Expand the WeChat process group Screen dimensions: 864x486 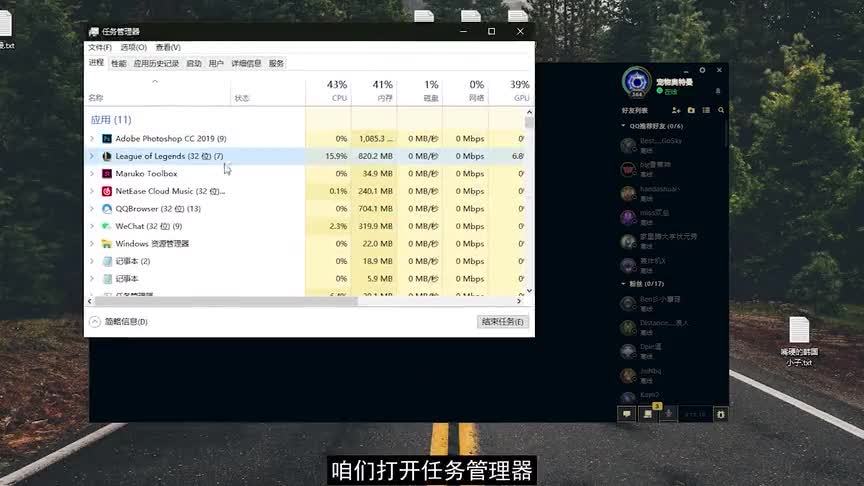92,226
